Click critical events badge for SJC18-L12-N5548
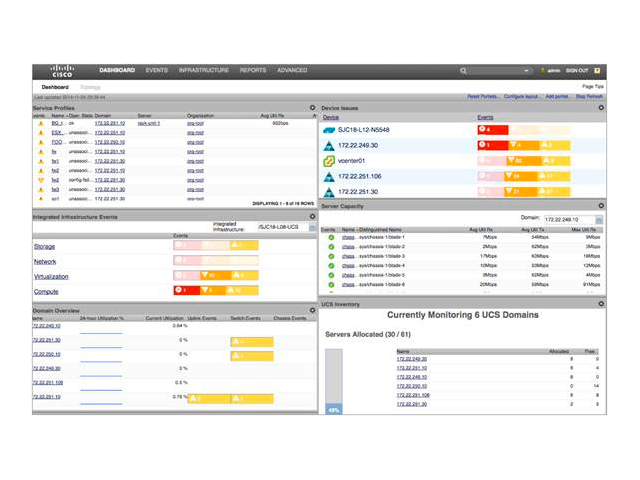The height and width of the screenshot is (480, 640). (493, 130)
